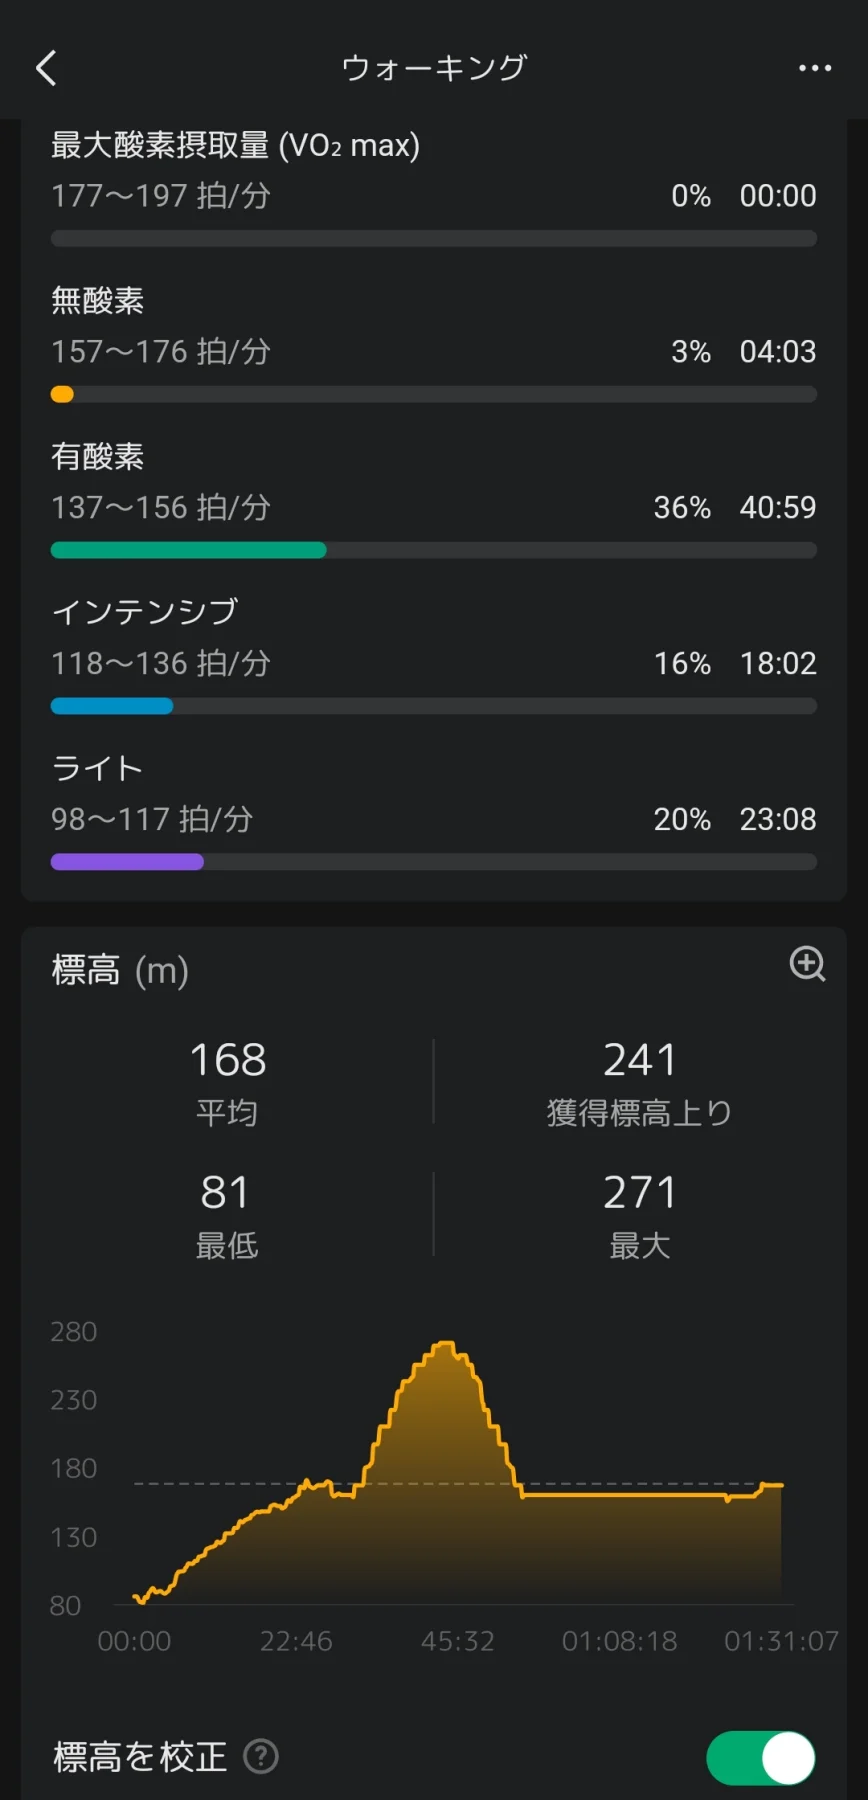Tap the blue インテンシブ zone progress bar

(x=112, y=706)
